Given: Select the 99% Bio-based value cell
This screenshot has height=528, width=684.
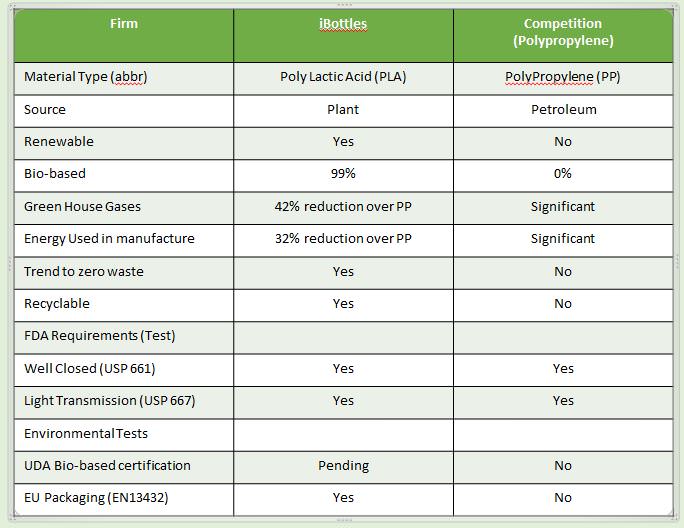Looking at the screenshot, I should pos(343,175).
